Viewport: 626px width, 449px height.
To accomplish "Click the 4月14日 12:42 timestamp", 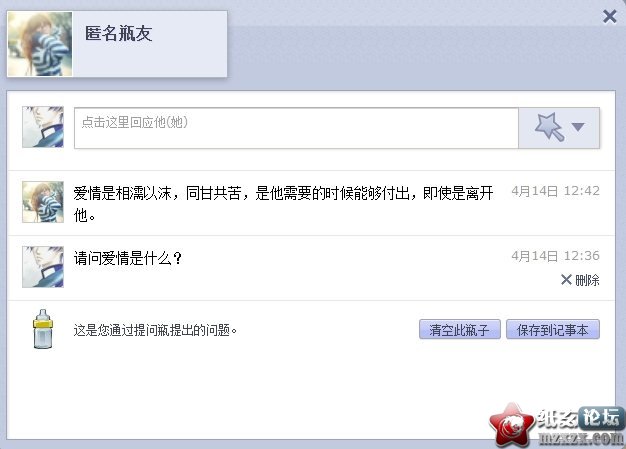I will 555,191.
